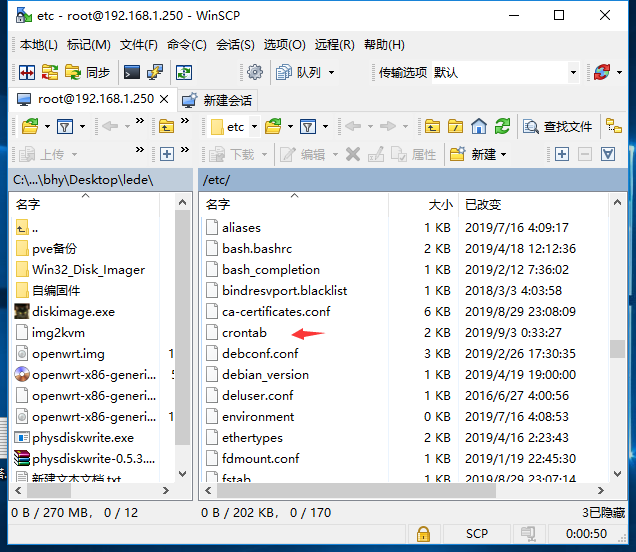Go to remote home directory icon
The image size is (636, 552).
coord(479,127)
